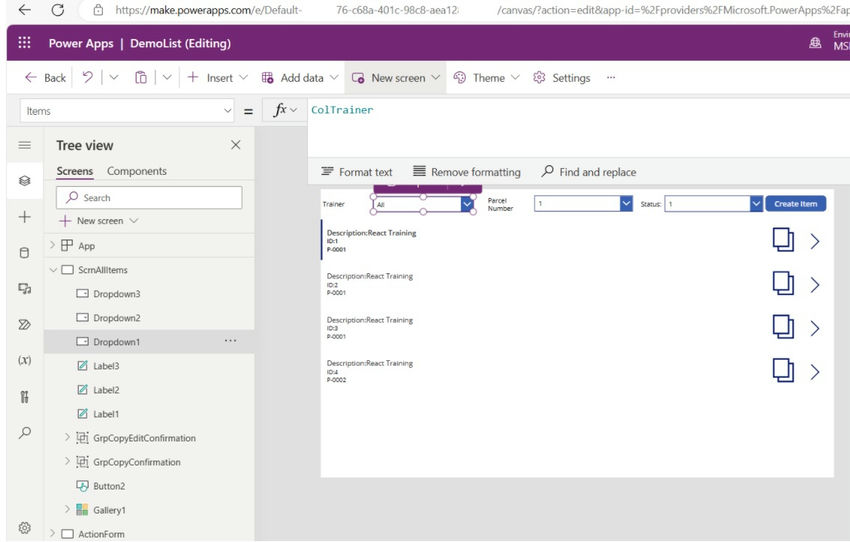This screenshot has width=850, height=542.
Task: Open the Data sidebar icon
Action: tap(24, 253)
